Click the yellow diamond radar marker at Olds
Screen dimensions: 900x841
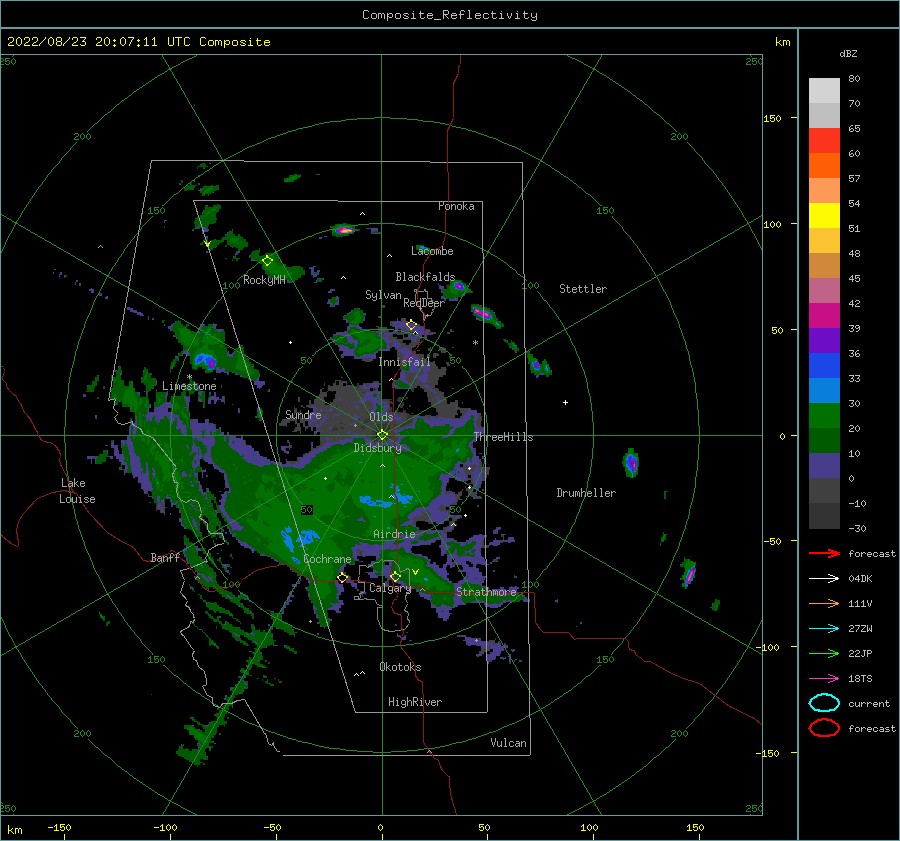(x=382, y=435)
